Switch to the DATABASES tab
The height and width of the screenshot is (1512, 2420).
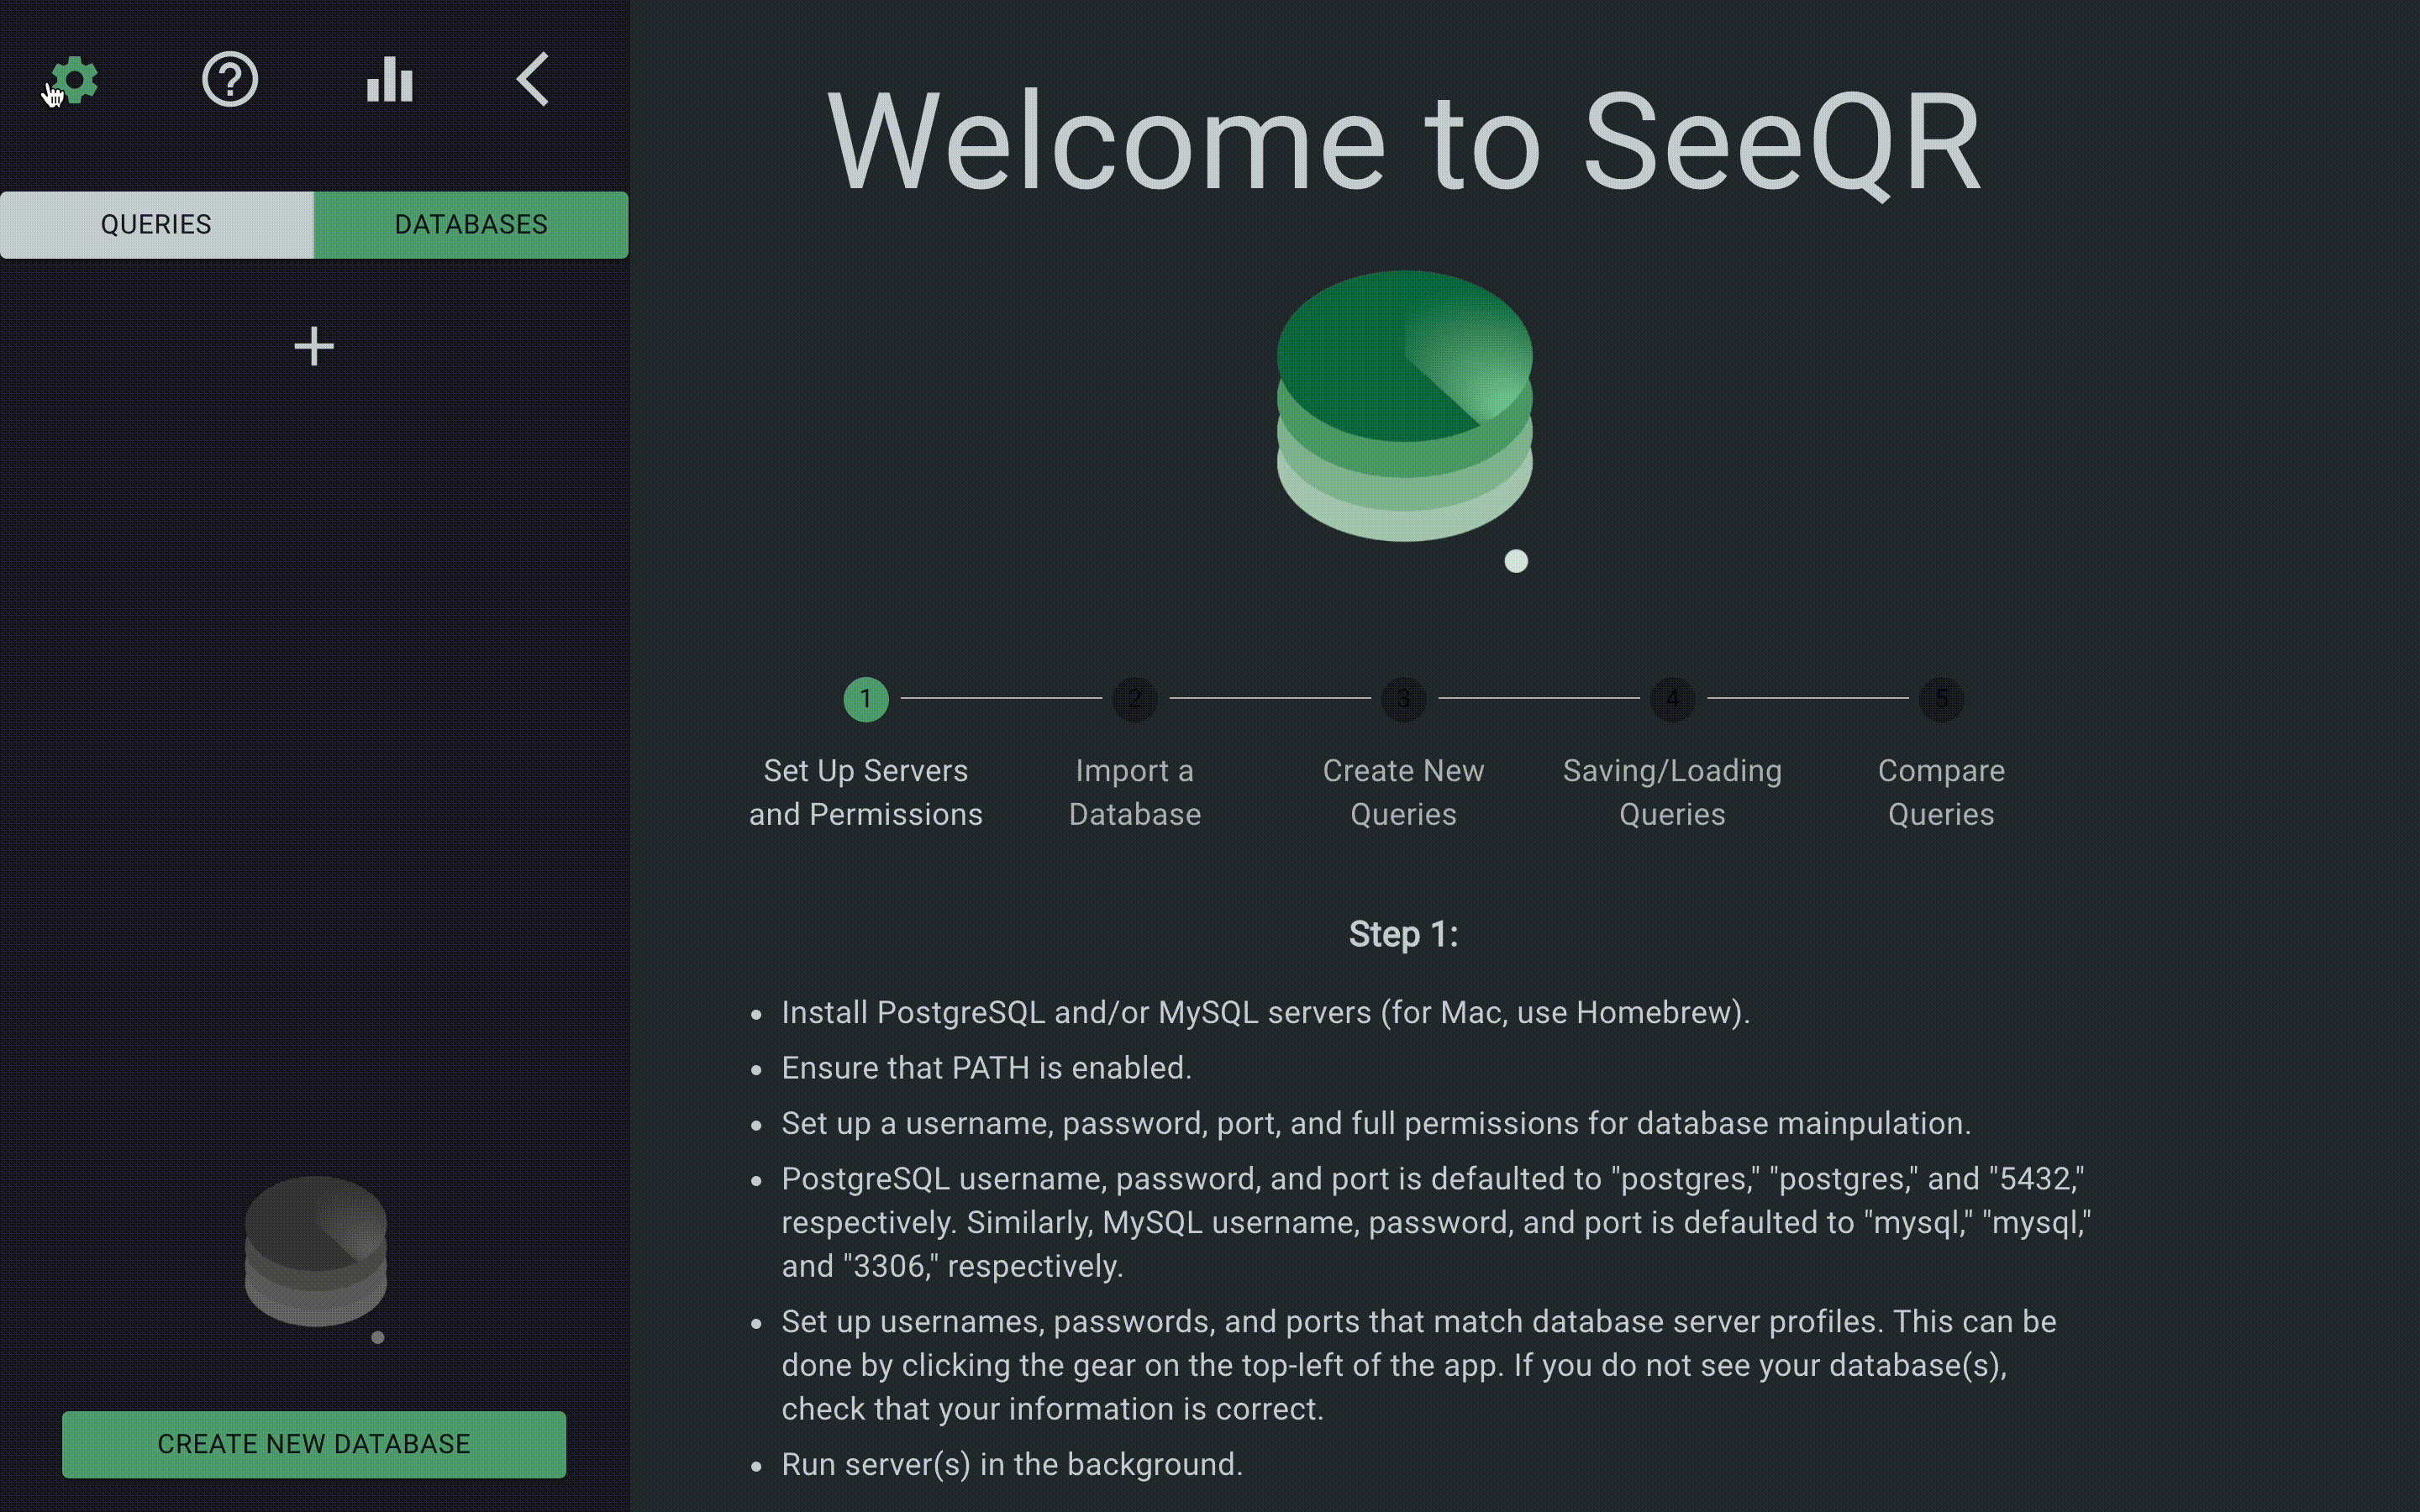(x=471, y=225)
